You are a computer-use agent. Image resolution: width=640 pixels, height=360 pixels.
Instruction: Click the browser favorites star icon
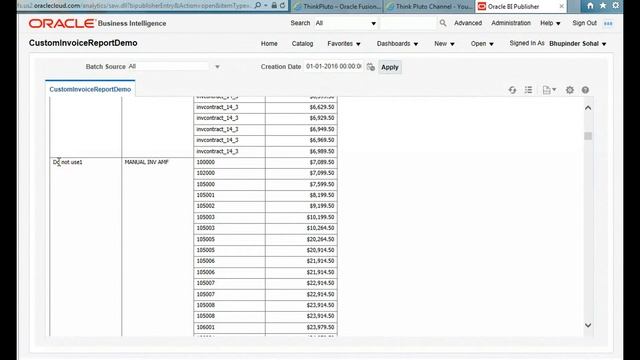tap(603, 6)
